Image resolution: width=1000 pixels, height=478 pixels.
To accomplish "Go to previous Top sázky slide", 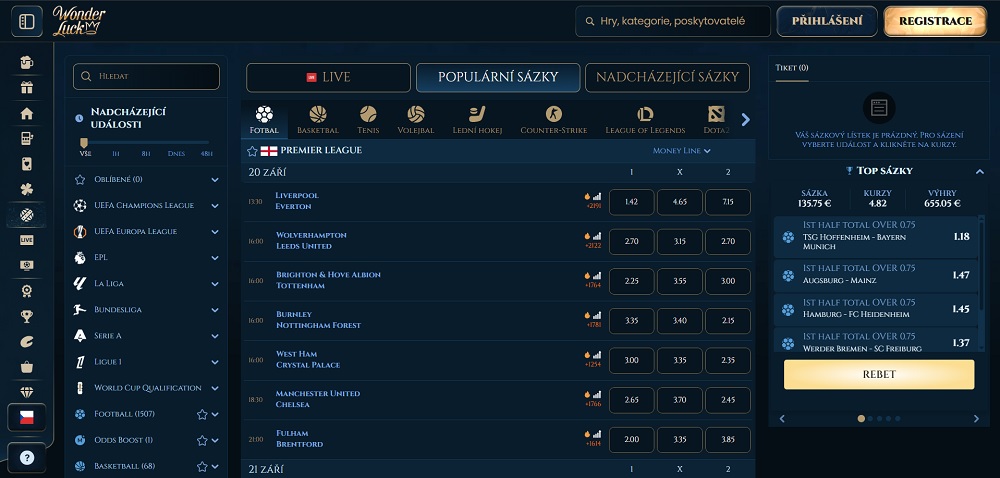I will [x=783, y=419].
